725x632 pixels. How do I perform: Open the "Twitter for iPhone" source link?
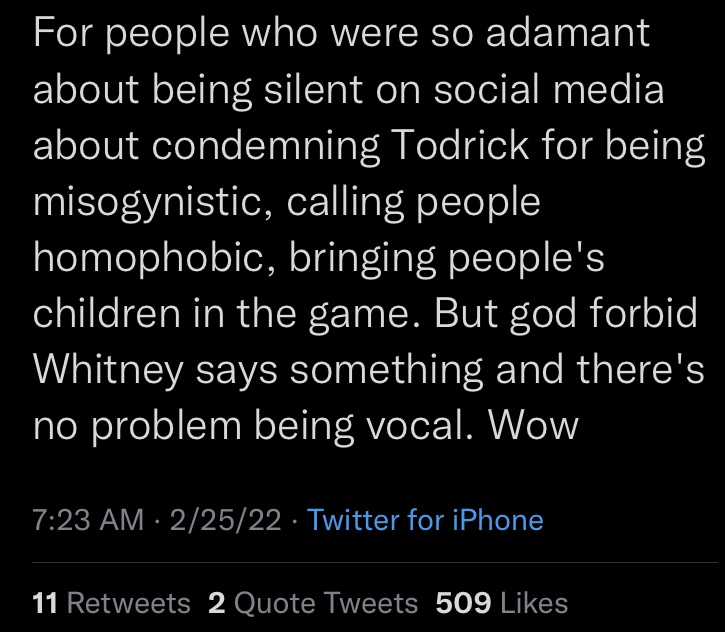pos(425,520)
